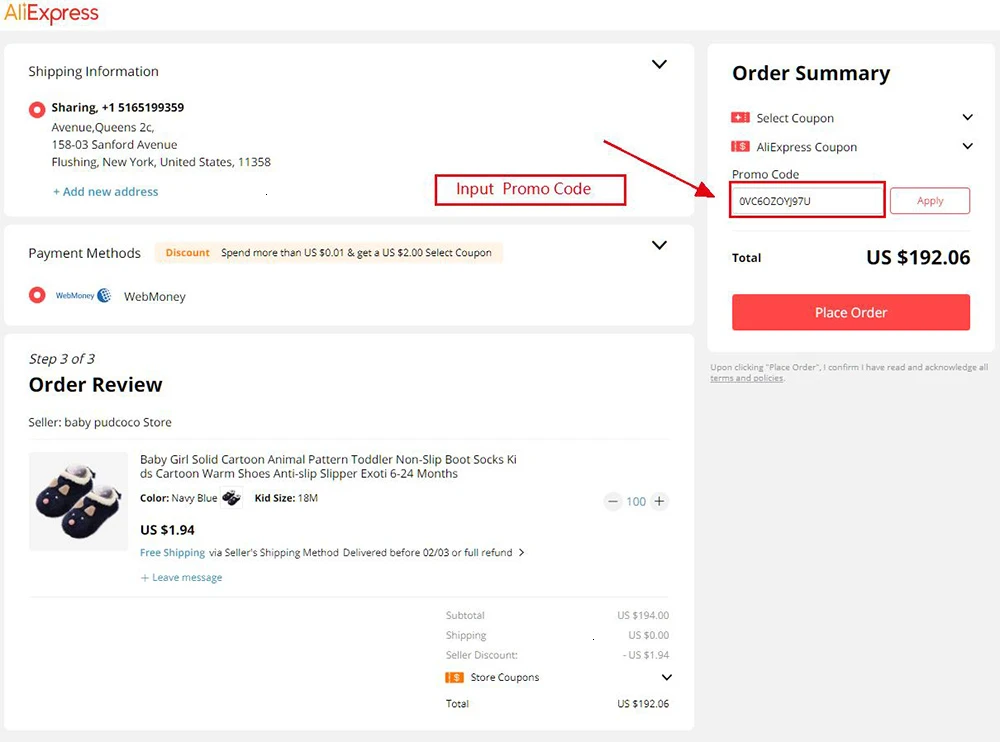Click the item price US $1.94
The image size is (1000, 742).
[x=167, y=530]
